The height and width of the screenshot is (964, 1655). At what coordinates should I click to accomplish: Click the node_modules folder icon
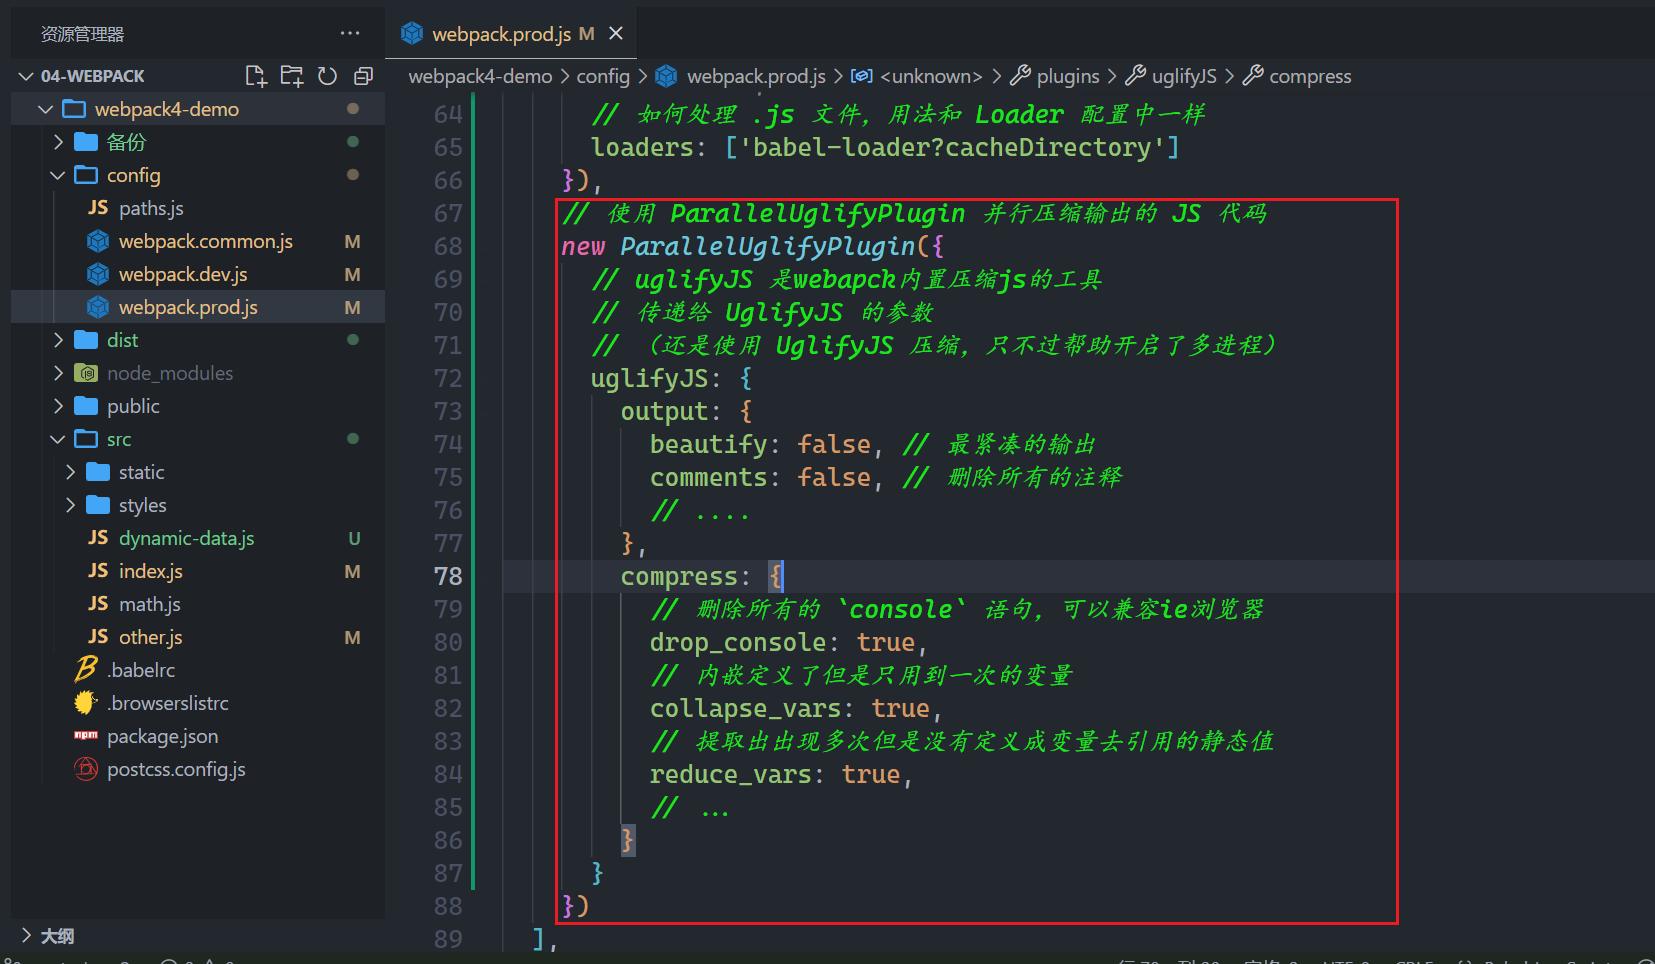tap(86, 373)
